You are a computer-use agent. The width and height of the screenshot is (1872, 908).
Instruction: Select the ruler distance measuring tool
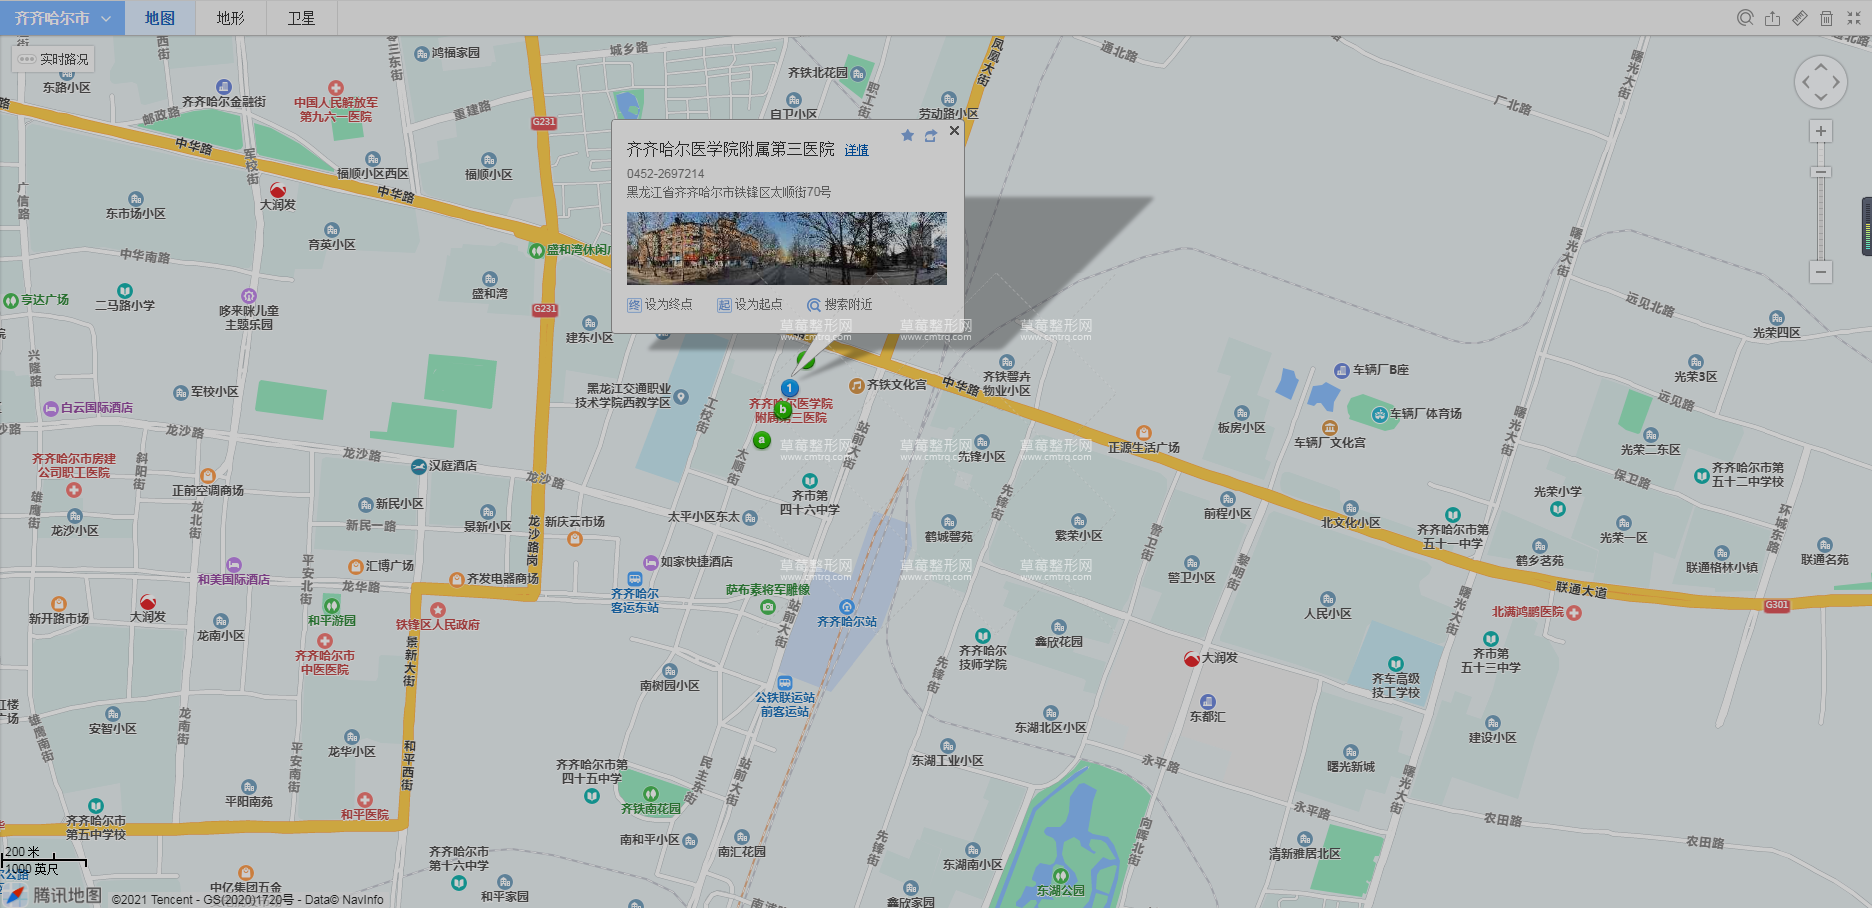1799,18
